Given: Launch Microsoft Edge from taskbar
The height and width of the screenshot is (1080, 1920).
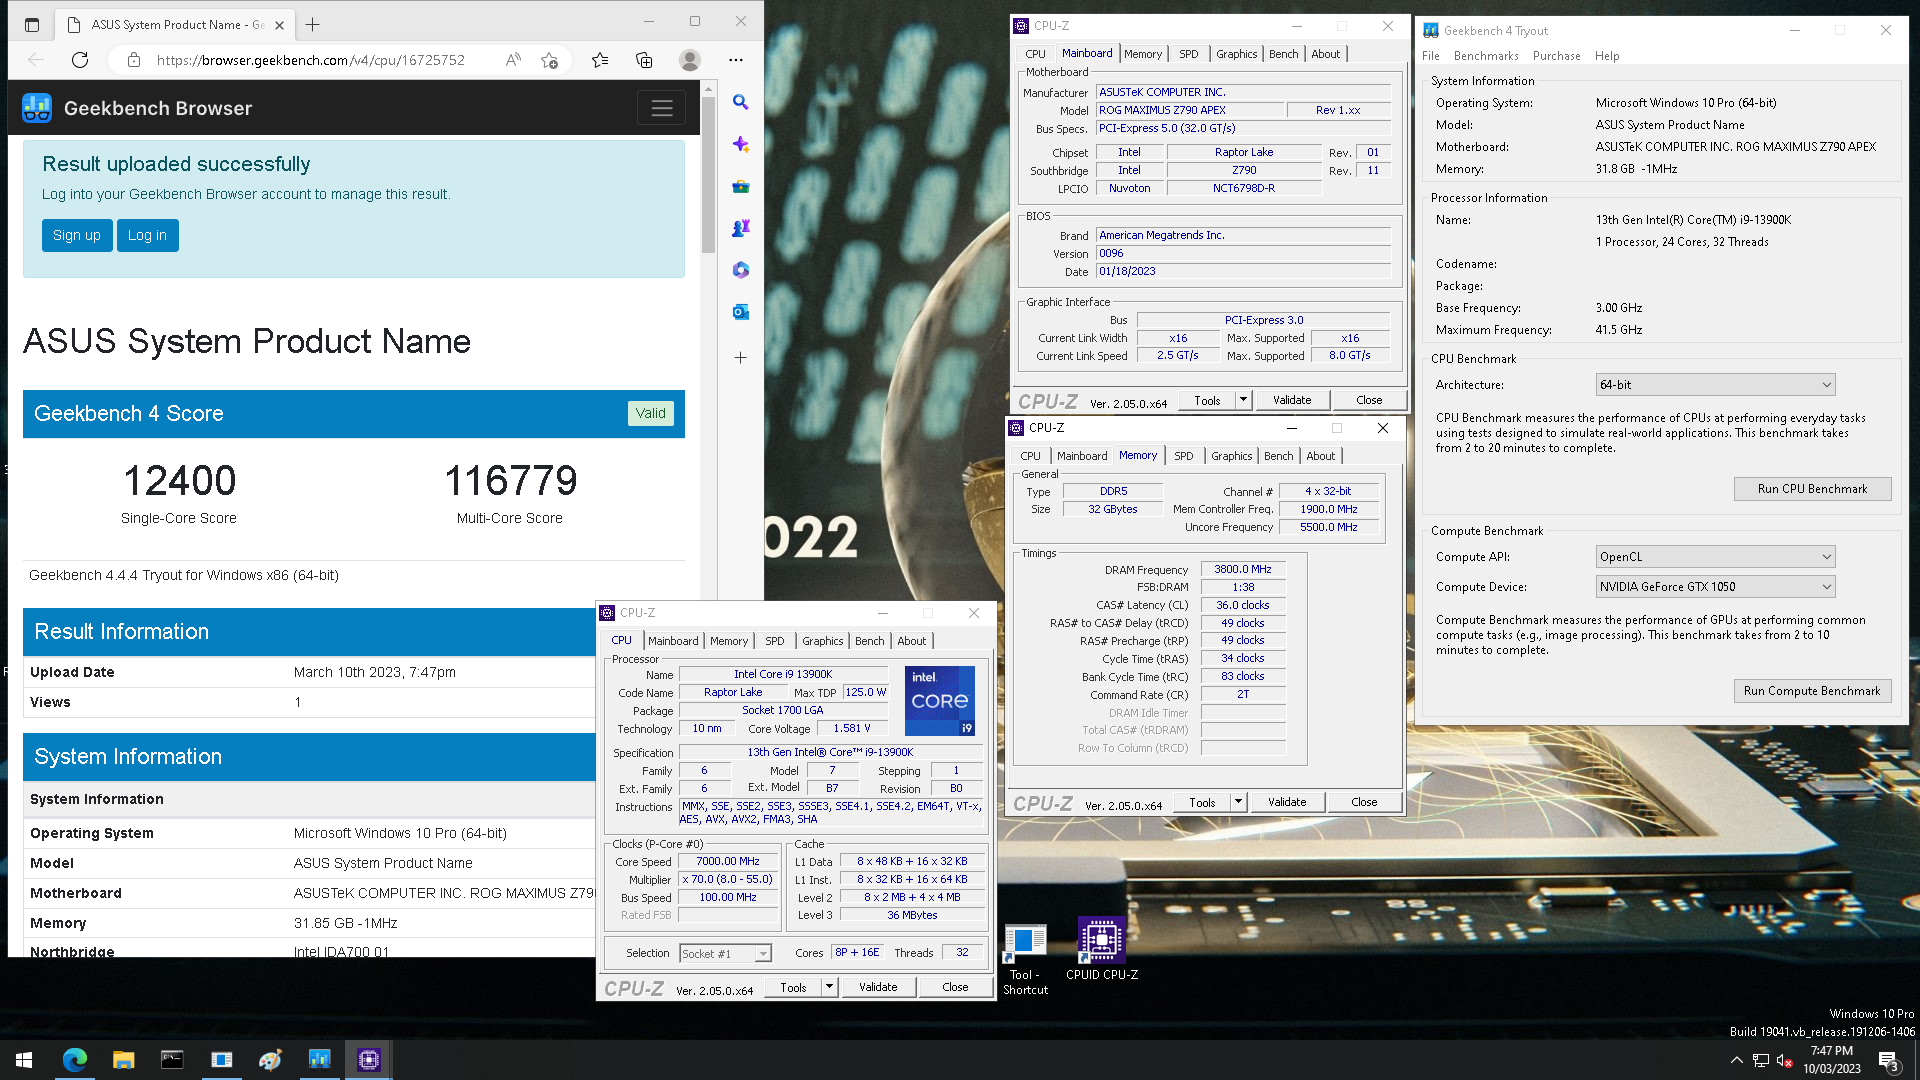Looking at the screenshot, I should click(x=75, y=1060).
